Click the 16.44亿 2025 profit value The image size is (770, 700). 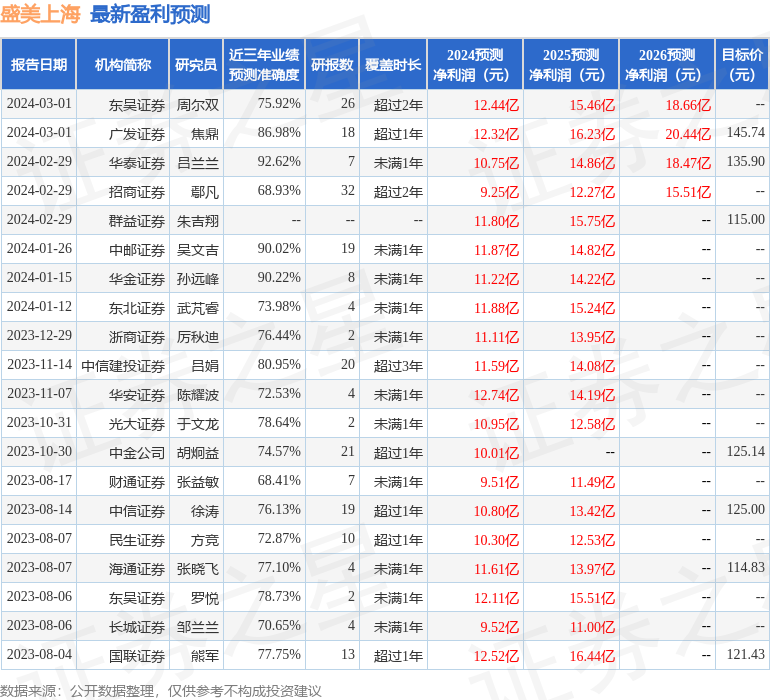click(x=592, y=655)
